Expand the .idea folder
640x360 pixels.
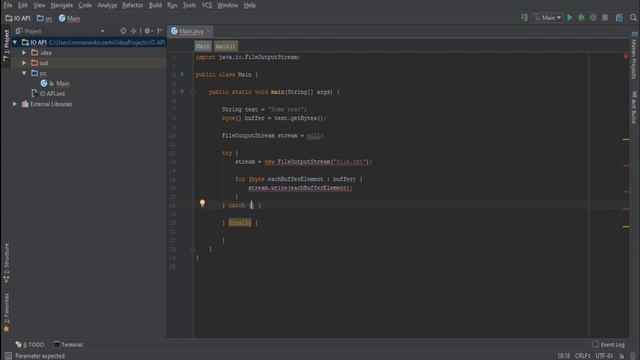[x=24, y=53]
